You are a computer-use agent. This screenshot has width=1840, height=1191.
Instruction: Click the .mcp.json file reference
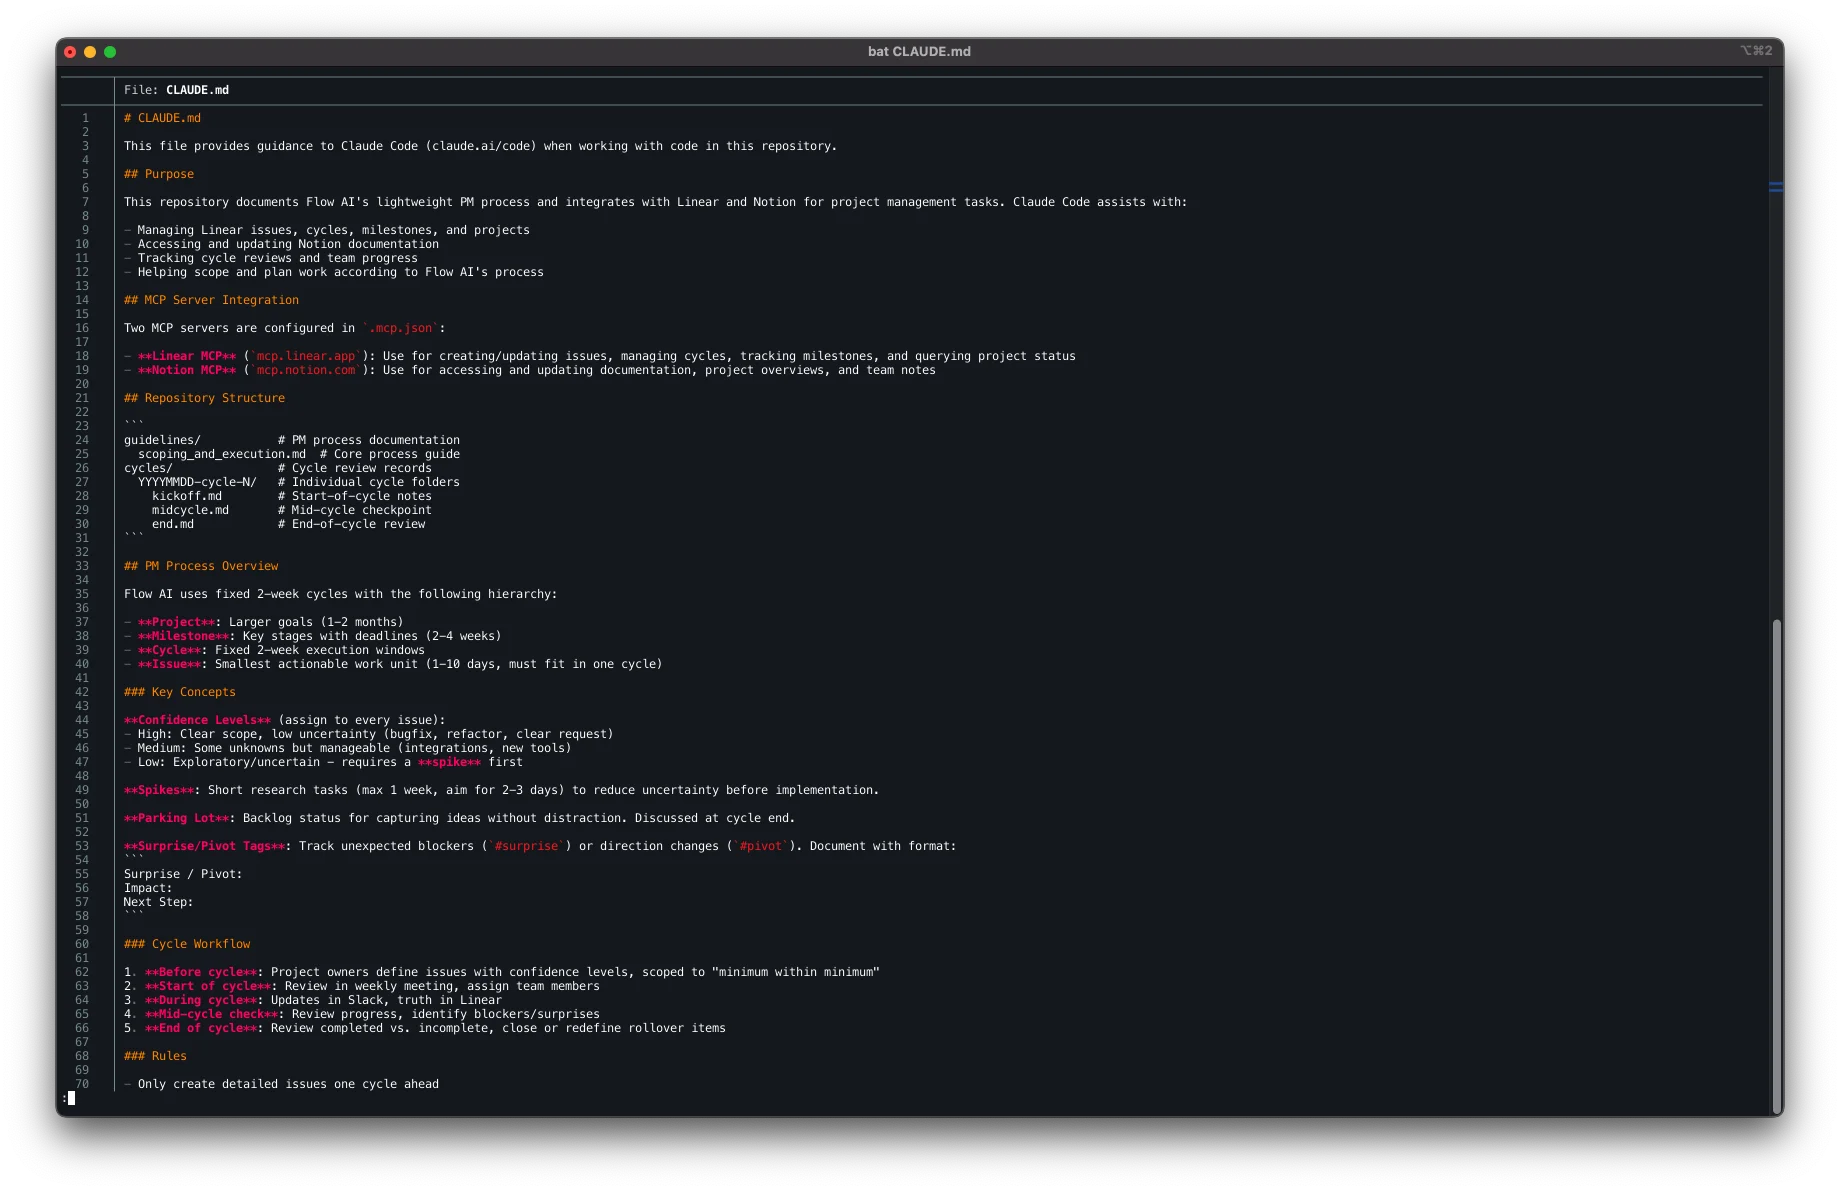coord(401,328)
